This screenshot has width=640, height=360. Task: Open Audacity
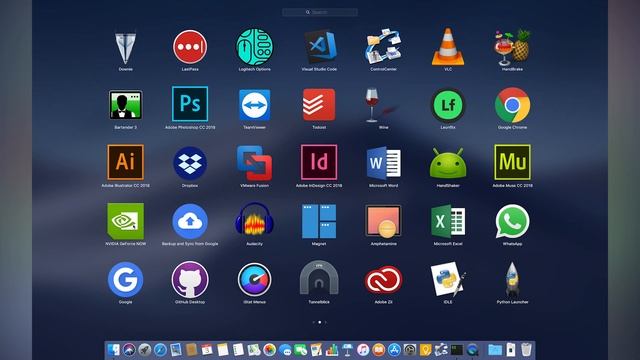[254, 220]
